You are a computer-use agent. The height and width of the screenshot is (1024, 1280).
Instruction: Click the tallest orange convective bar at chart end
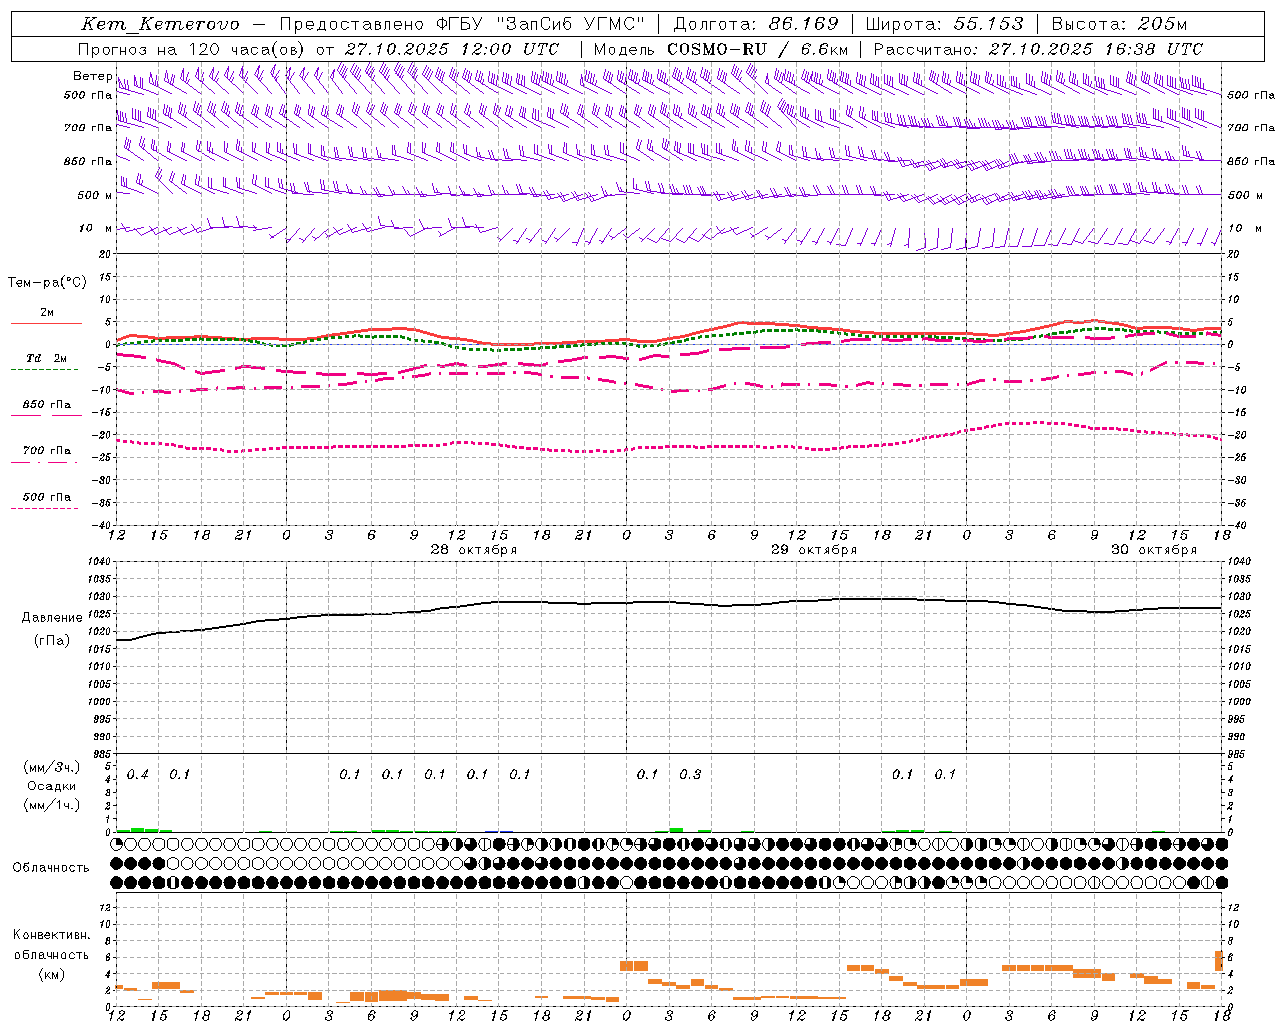coord(1219,960)
